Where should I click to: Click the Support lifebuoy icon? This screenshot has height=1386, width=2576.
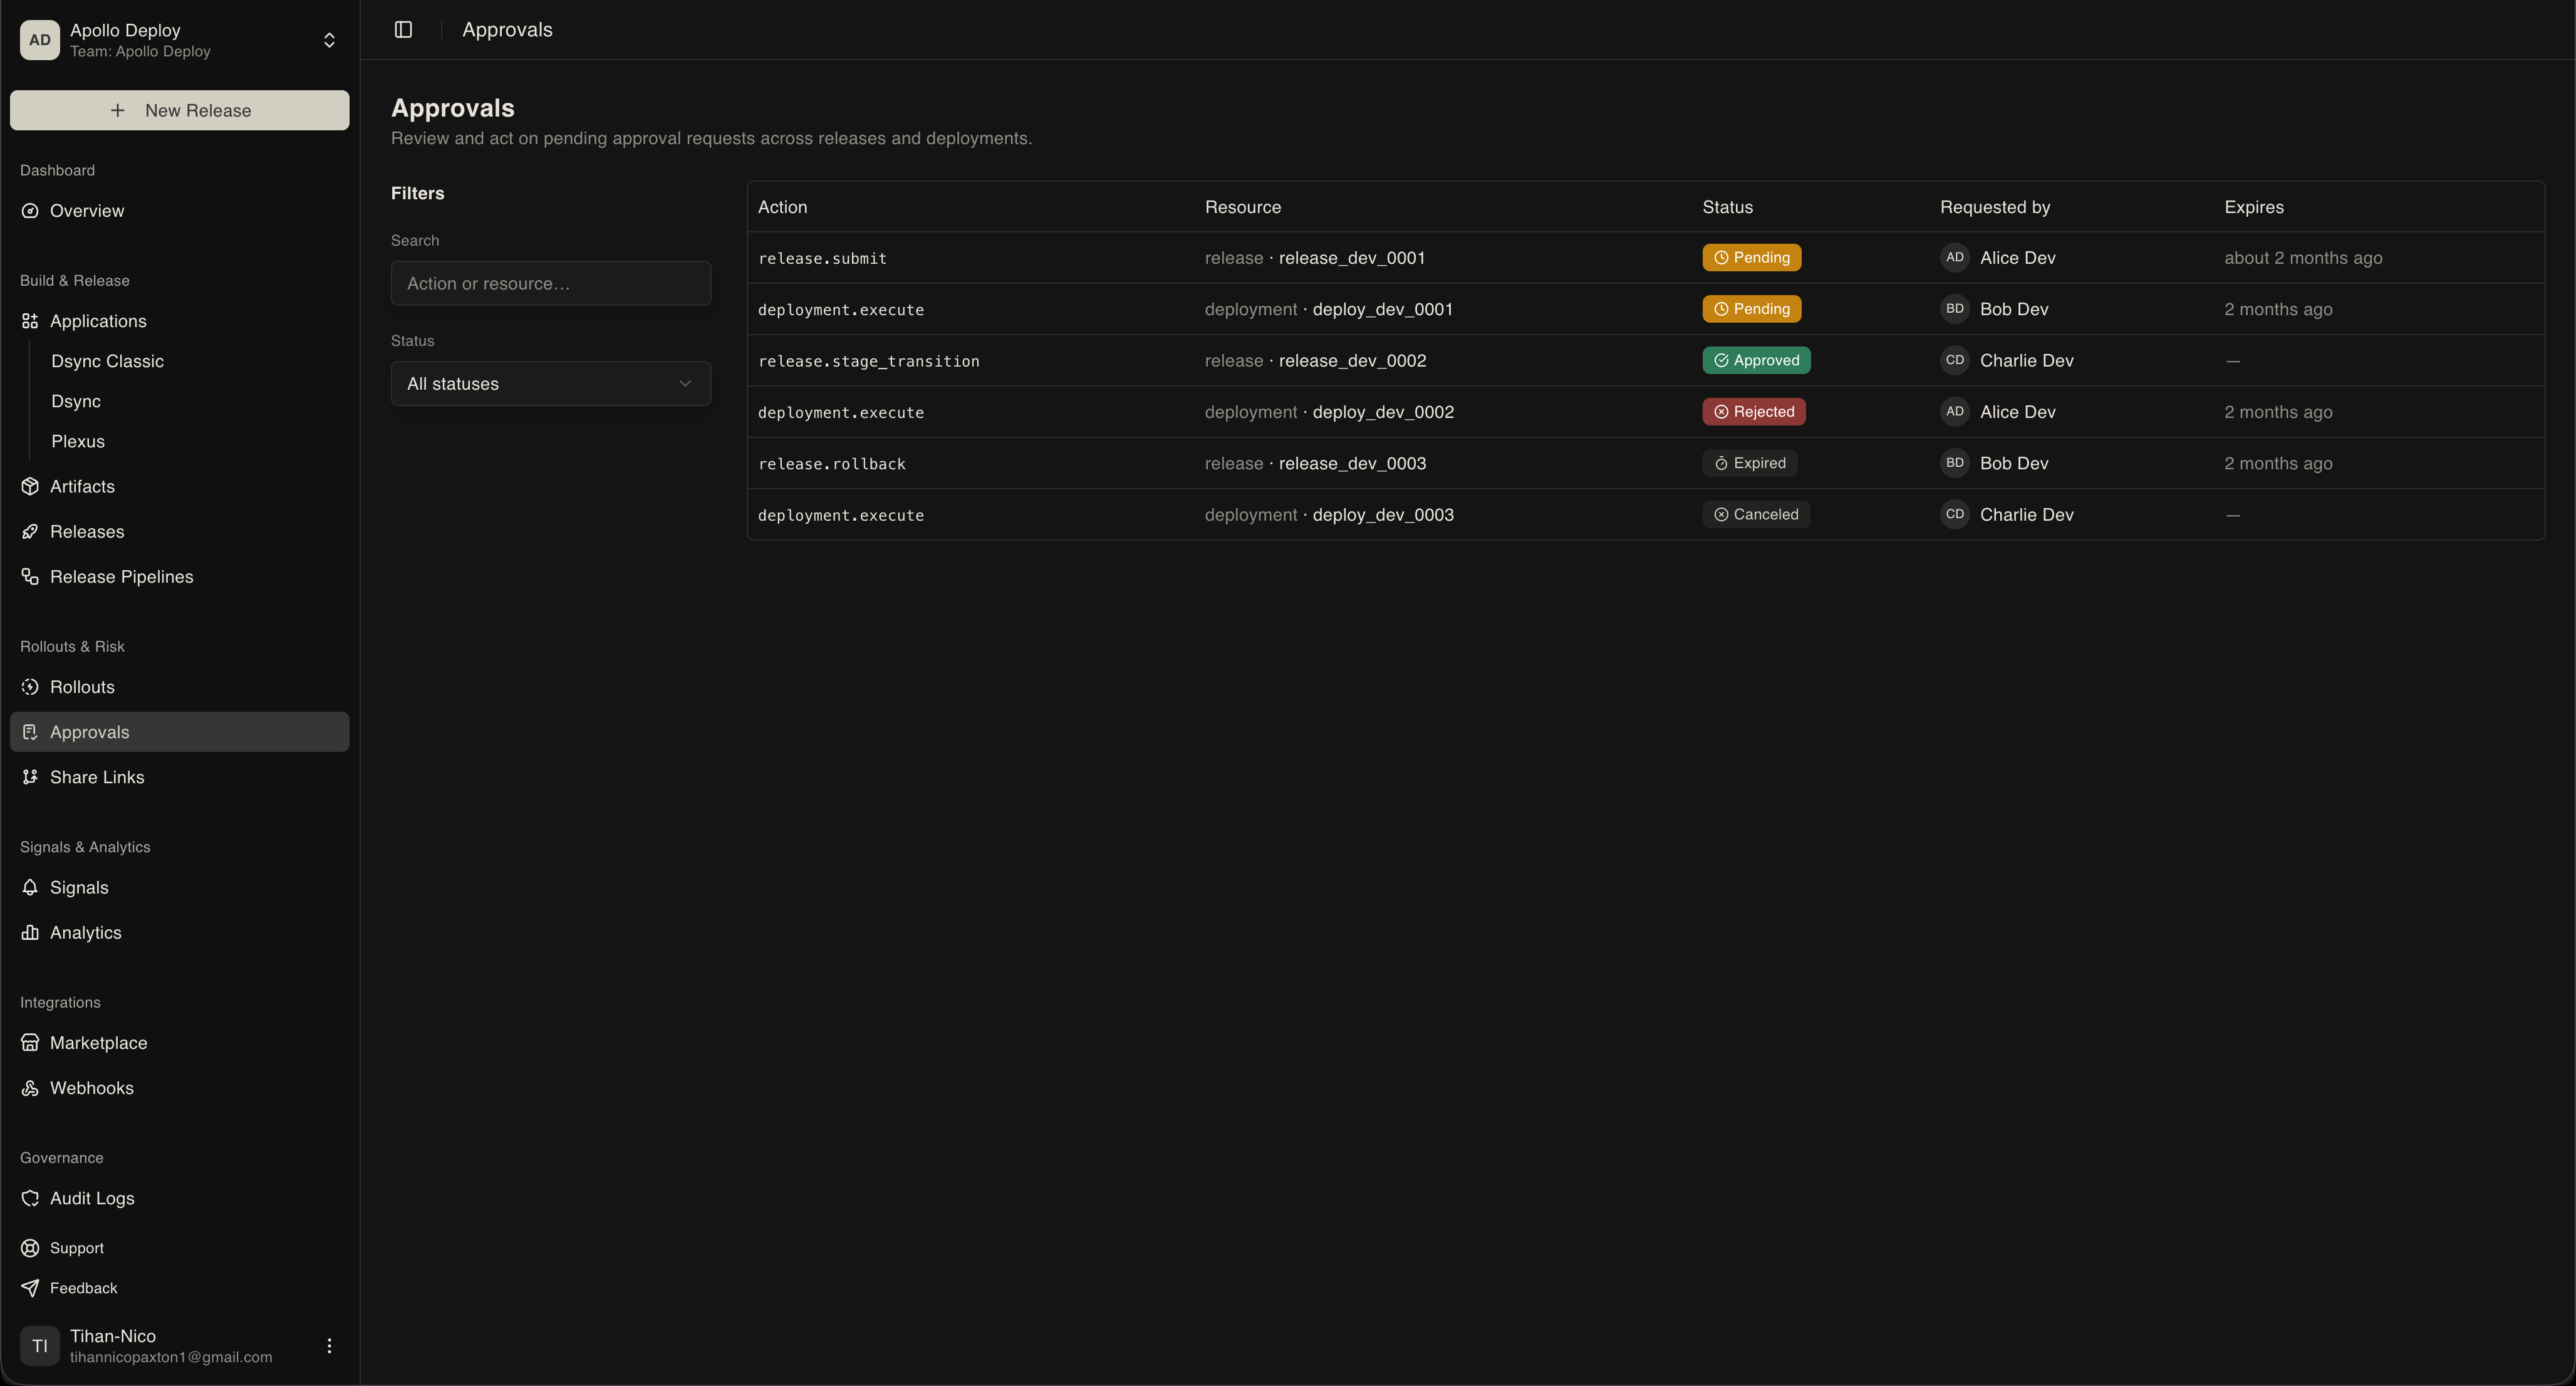click(30, 1248)
